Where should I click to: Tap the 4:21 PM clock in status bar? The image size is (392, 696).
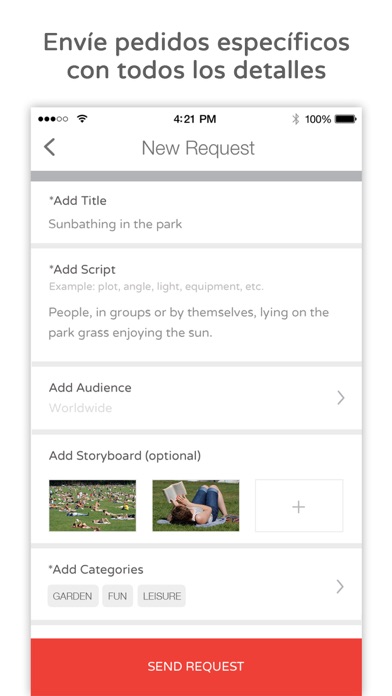click(194, 119)
